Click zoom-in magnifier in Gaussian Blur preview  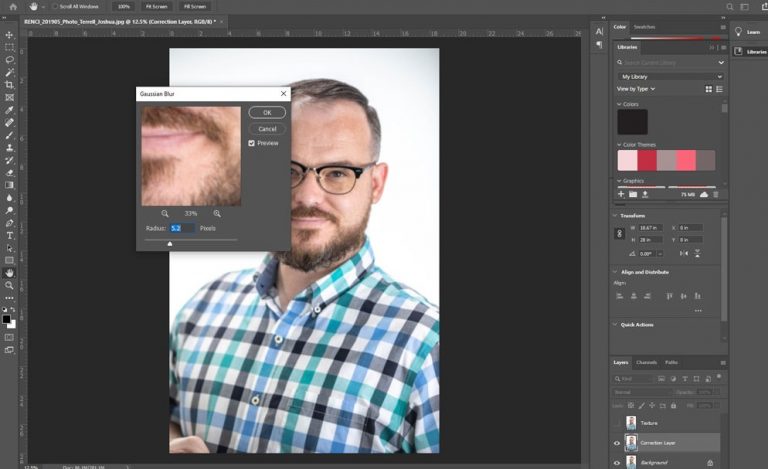coord(217,213)
